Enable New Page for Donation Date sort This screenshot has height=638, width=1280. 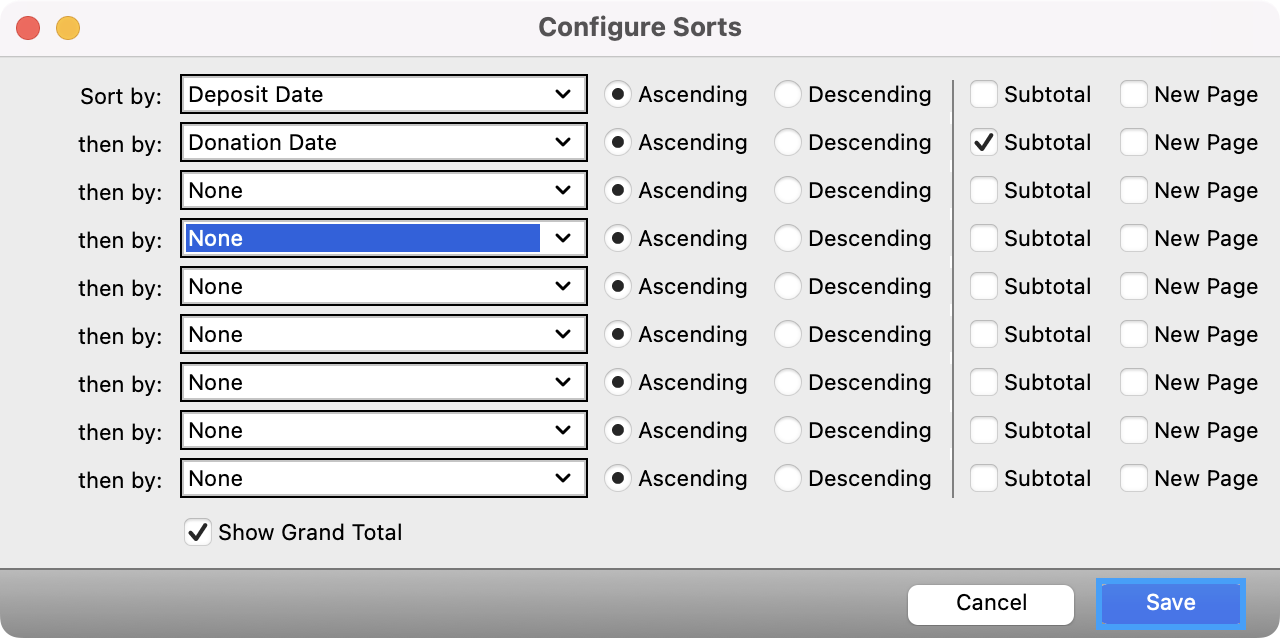point(1134,143)
